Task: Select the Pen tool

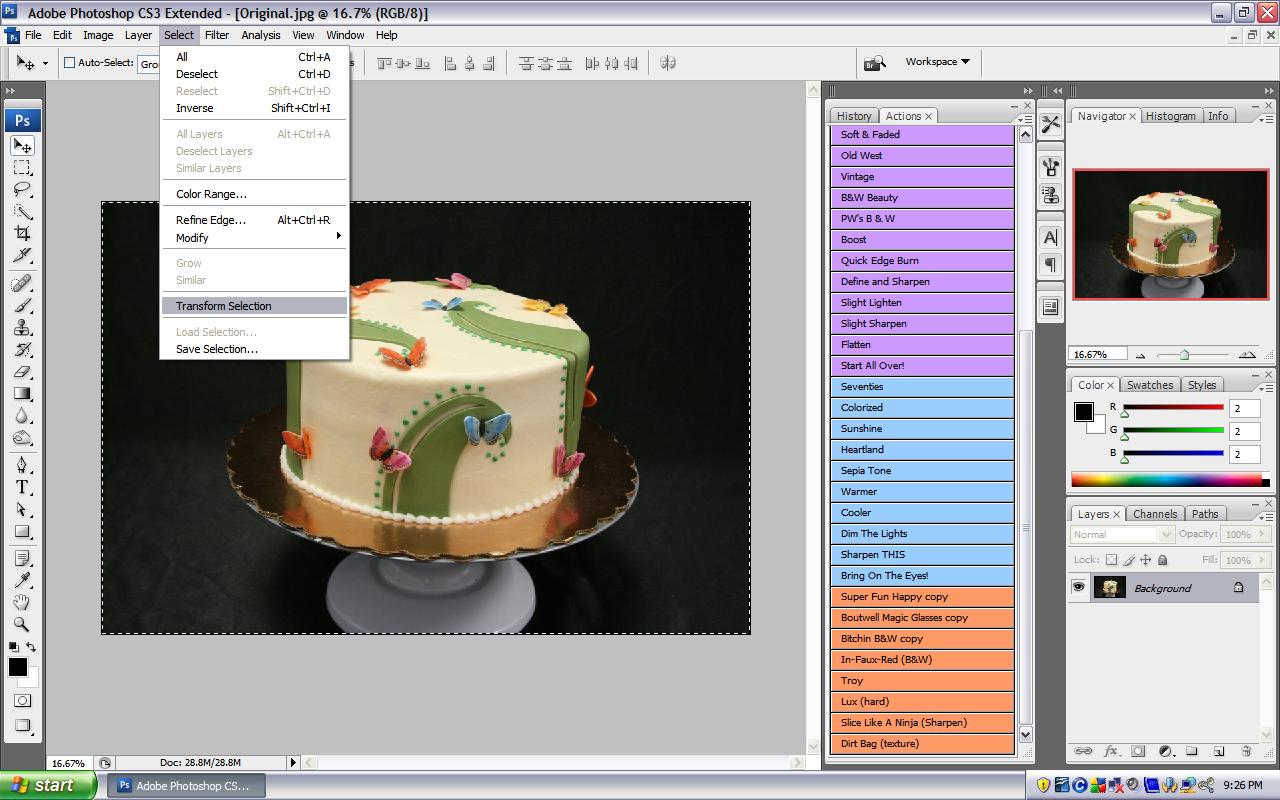Action: click(22, 465)
